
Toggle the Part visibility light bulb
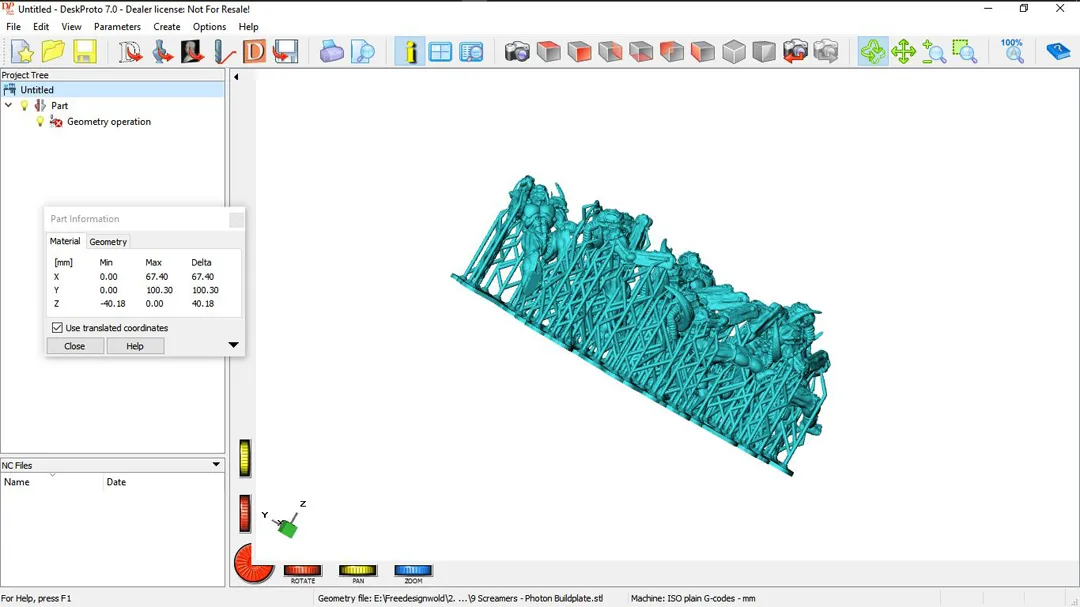coord(25,106)
